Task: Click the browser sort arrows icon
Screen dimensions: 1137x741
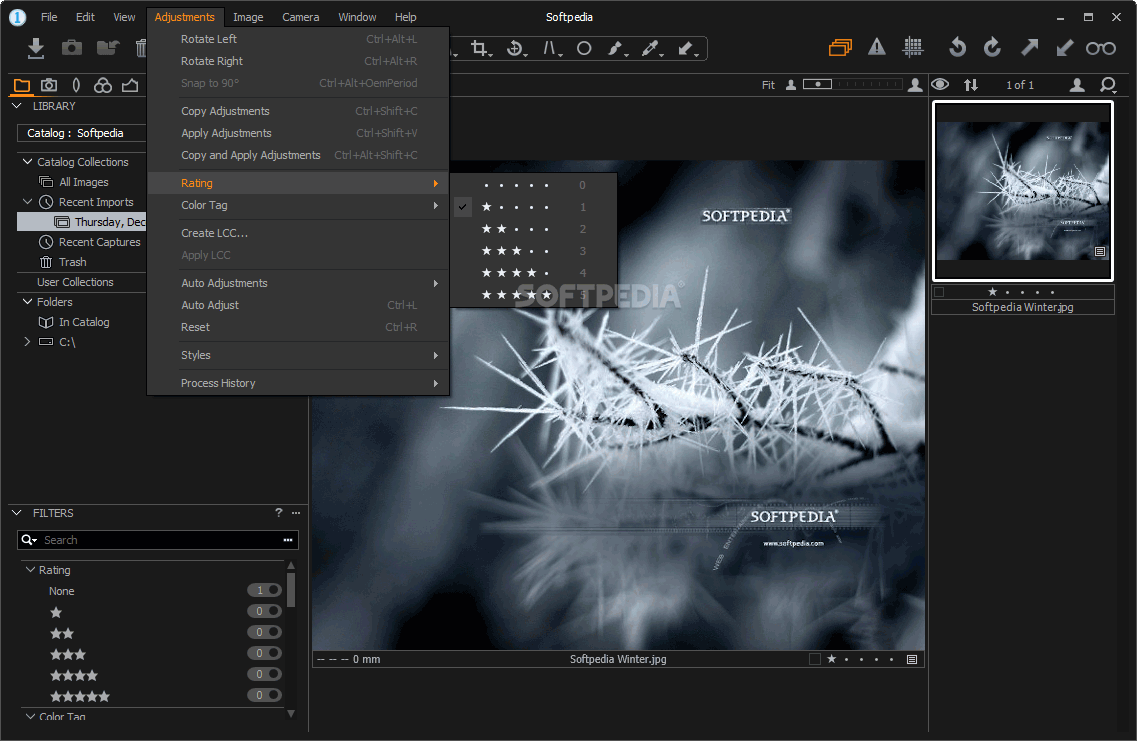Action: click(971, 85)
